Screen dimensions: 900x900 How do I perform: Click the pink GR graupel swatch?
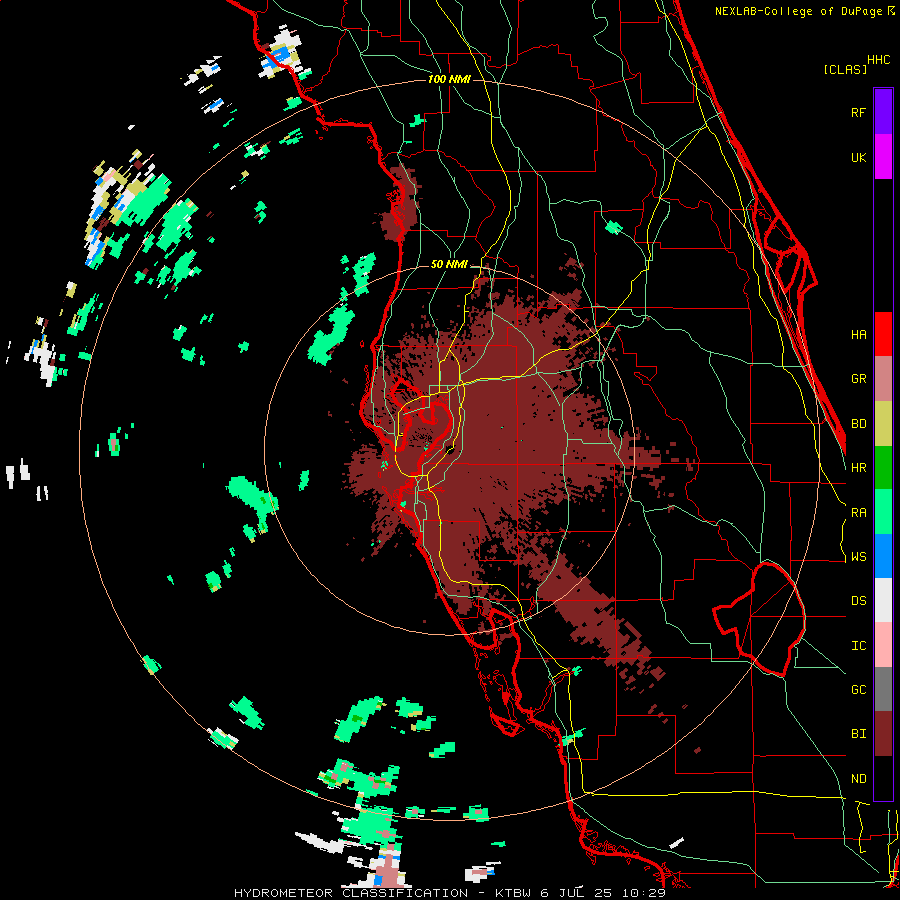click(883, 379)
